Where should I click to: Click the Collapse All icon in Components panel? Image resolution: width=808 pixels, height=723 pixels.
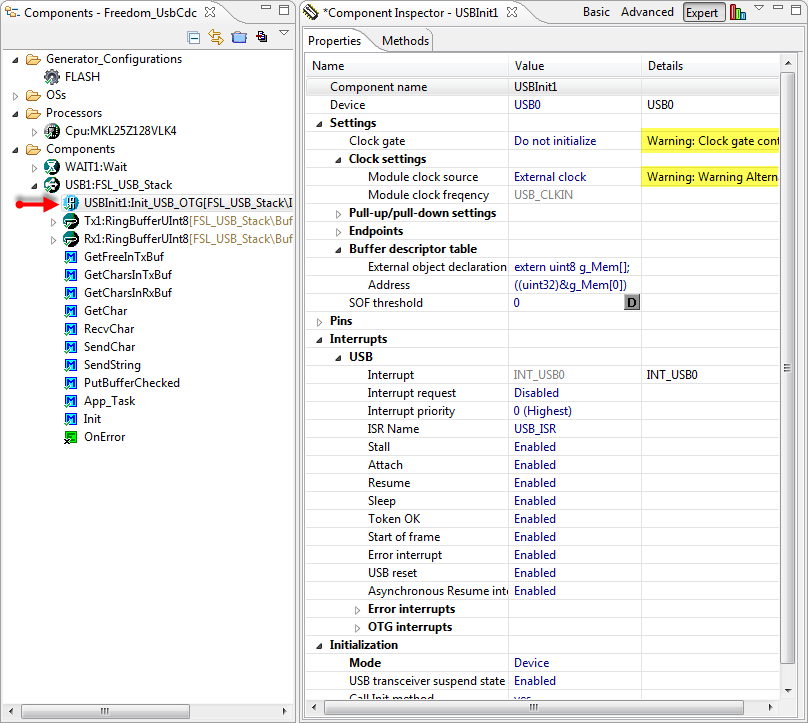(x=194, y=37)
